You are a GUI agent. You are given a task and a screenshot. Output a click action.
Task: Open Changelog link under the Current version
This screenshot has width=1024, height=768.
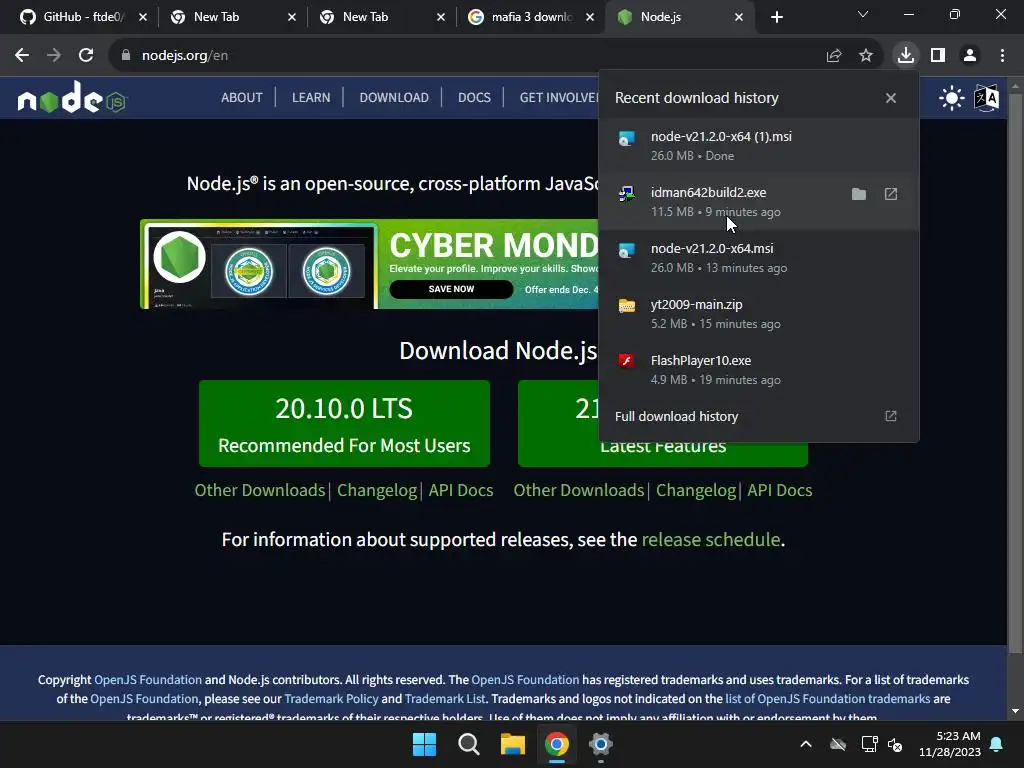(x=696, y=490)
